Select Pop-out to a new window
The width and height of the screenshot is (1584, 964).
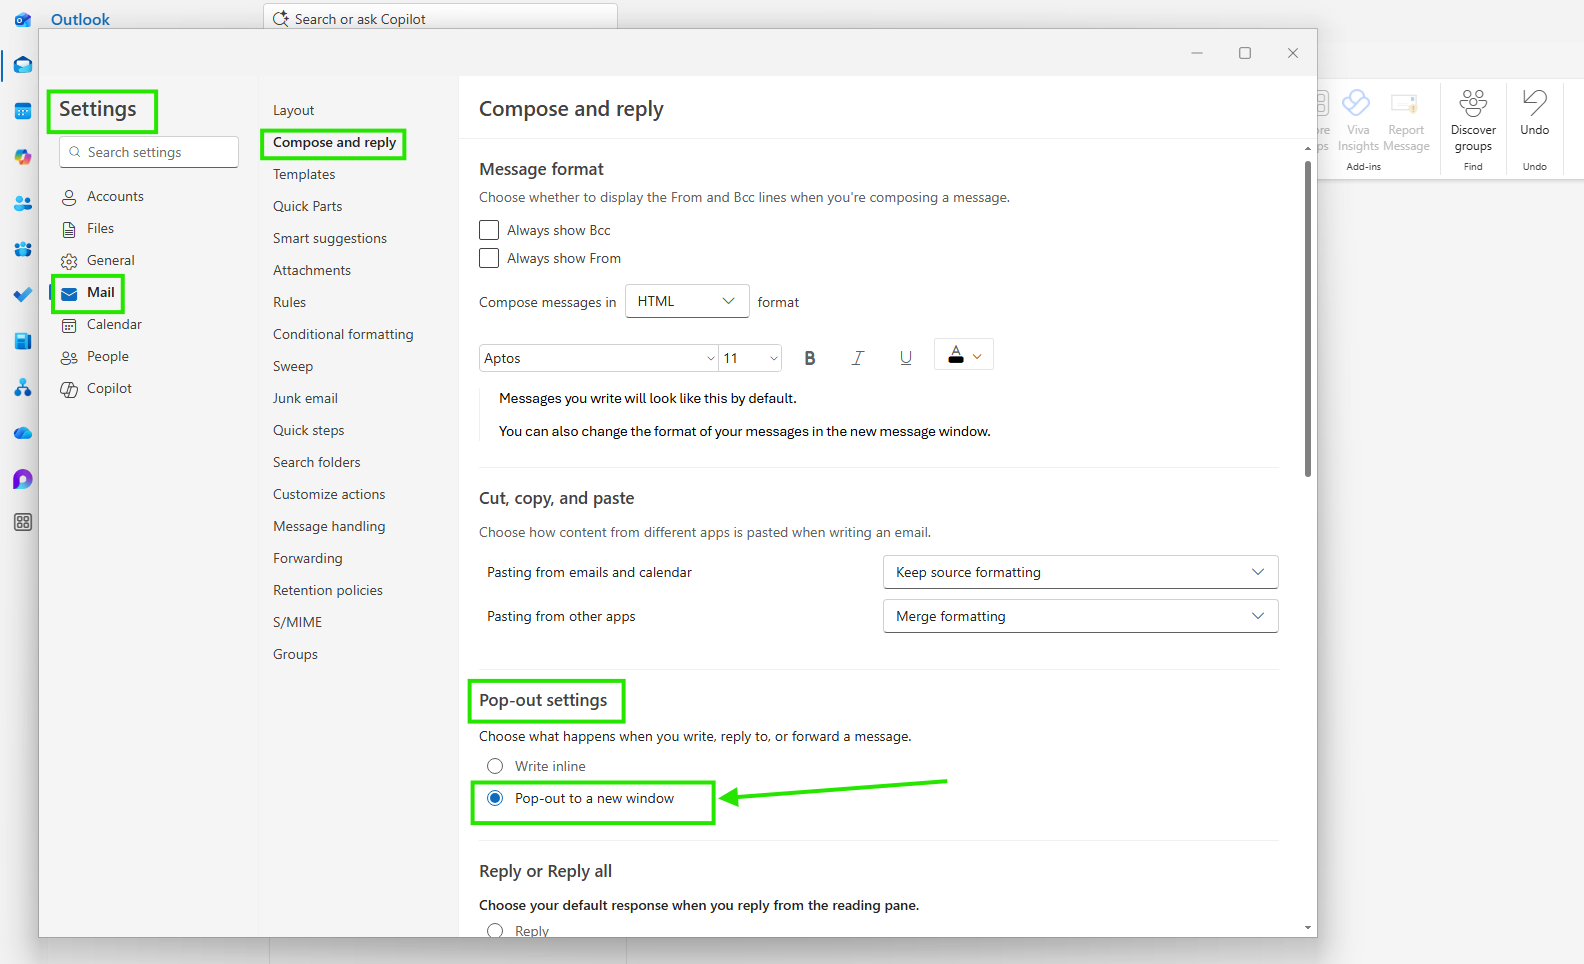(495, 798)
